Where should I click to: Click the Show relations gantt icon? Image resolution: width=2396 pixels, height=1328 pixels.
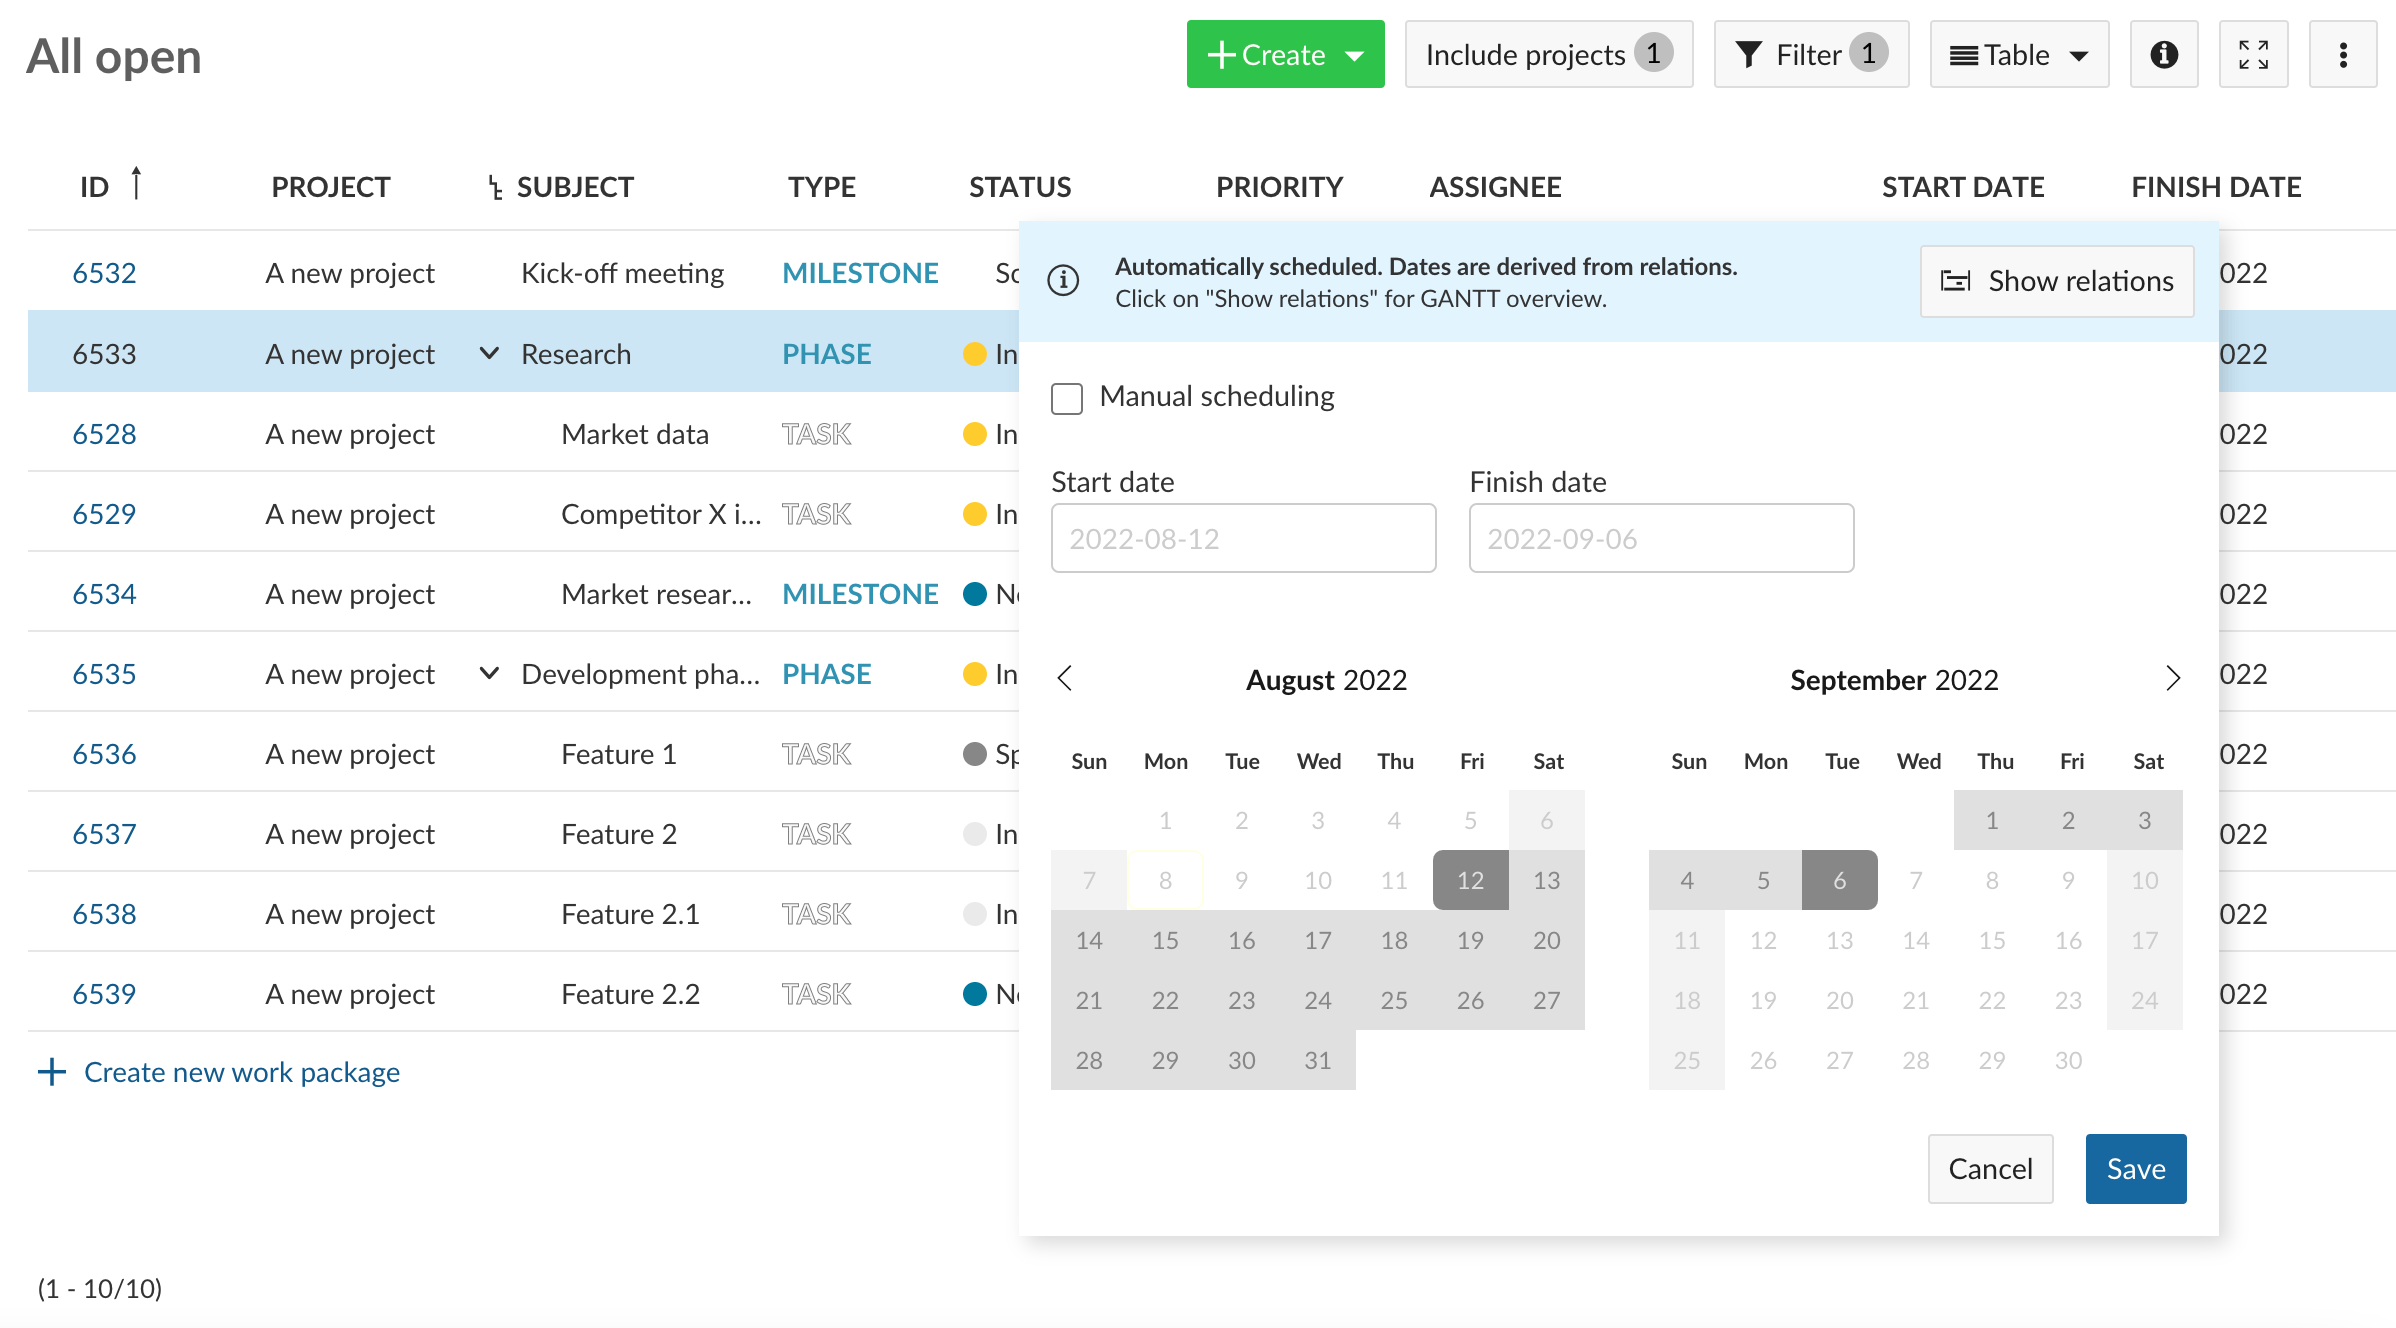[x=1956, y=281]
